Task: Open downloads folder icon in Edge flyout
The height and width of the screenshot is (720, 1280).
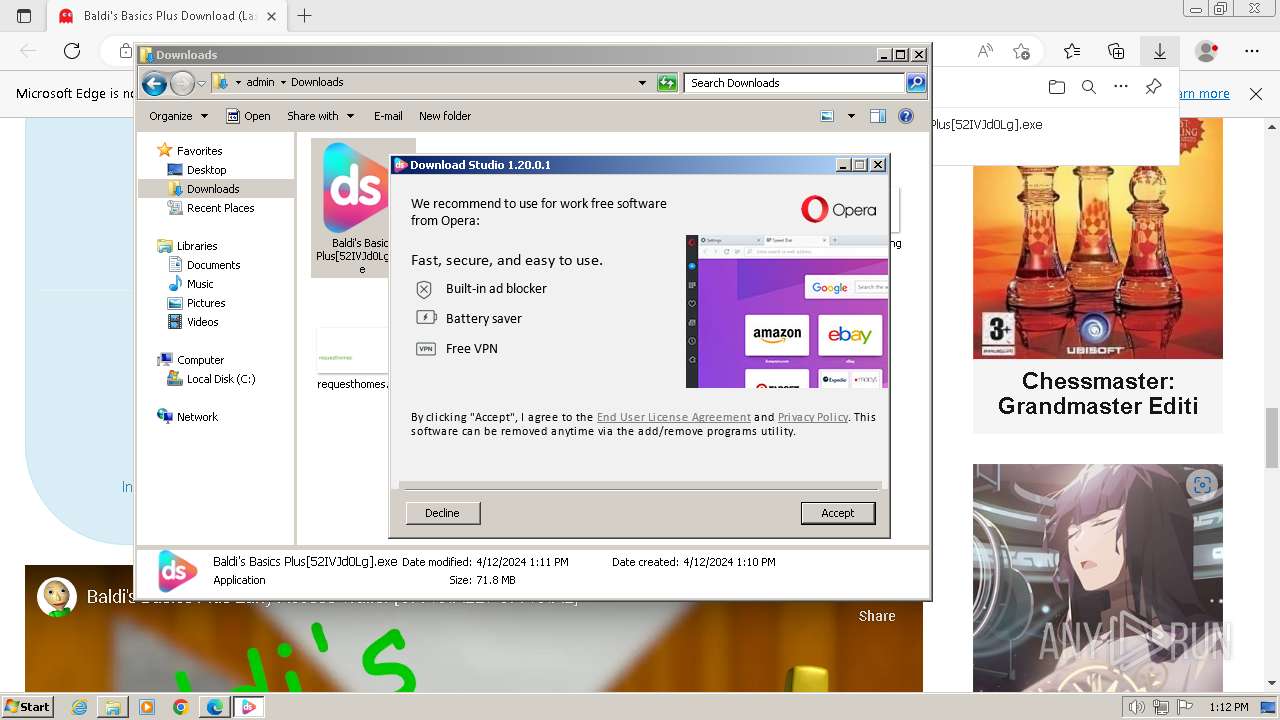Action: [1057, 87]
